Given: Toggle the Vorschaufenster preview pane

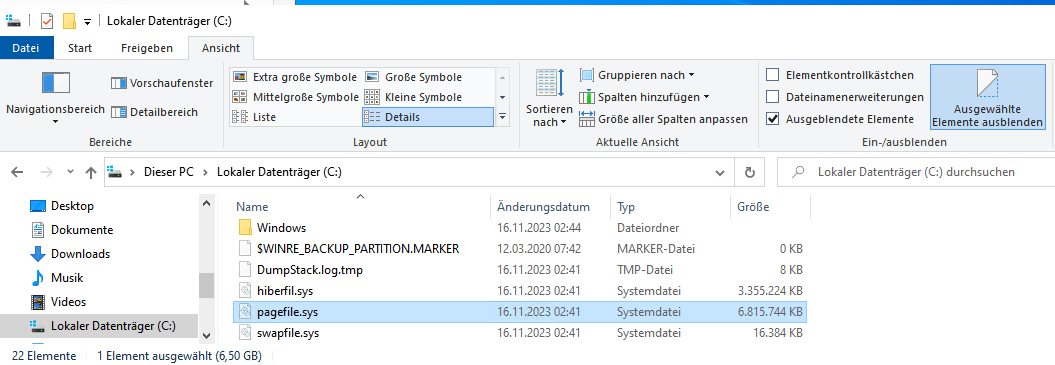Looking at the screenshot, I should pos(162,83).
